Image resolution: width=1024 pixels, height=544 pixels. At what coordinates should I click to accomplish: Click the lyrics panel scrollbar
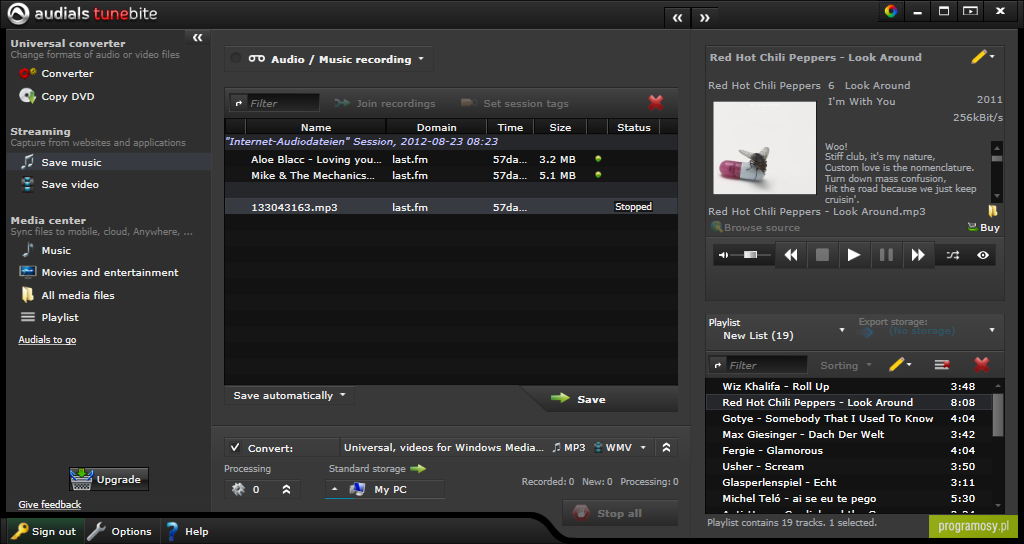(x=996, y=171)
